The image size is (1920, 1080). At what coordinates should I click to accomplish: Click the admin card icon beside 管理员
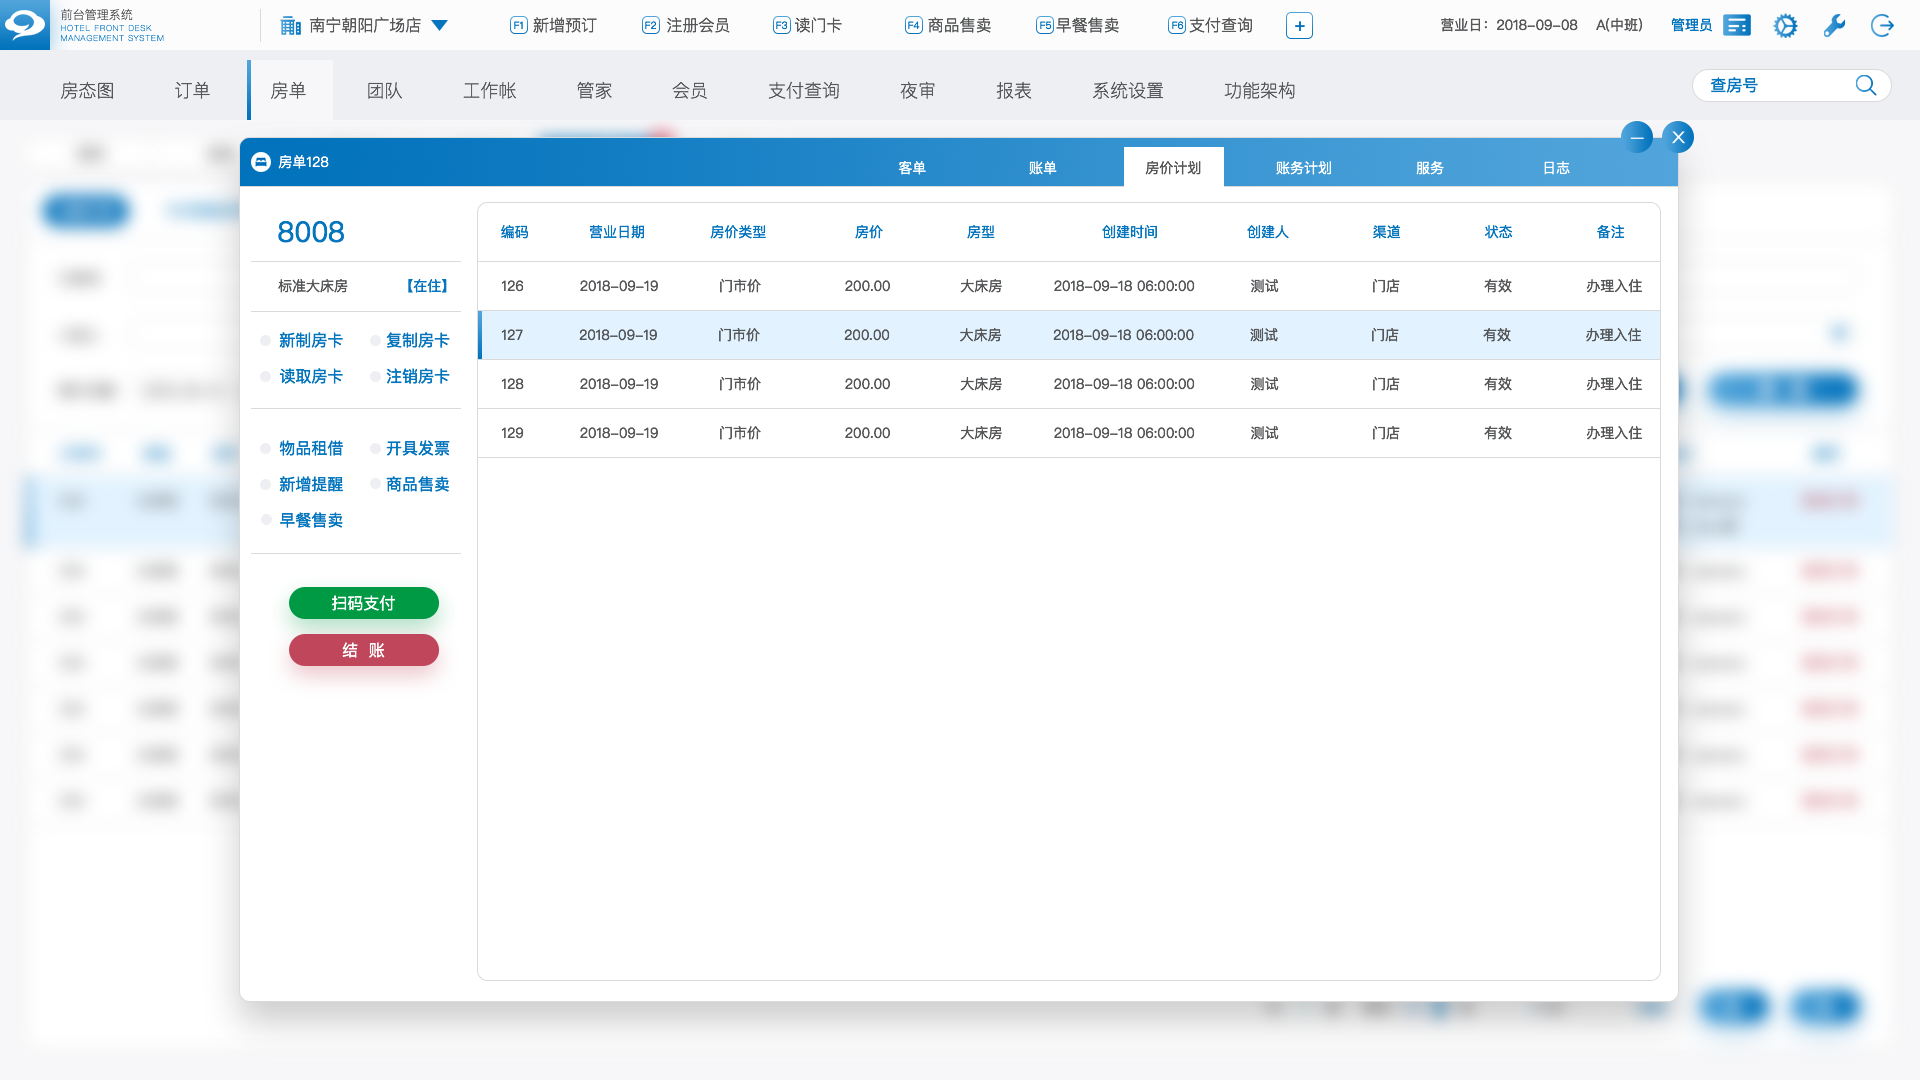[1737, 26]
